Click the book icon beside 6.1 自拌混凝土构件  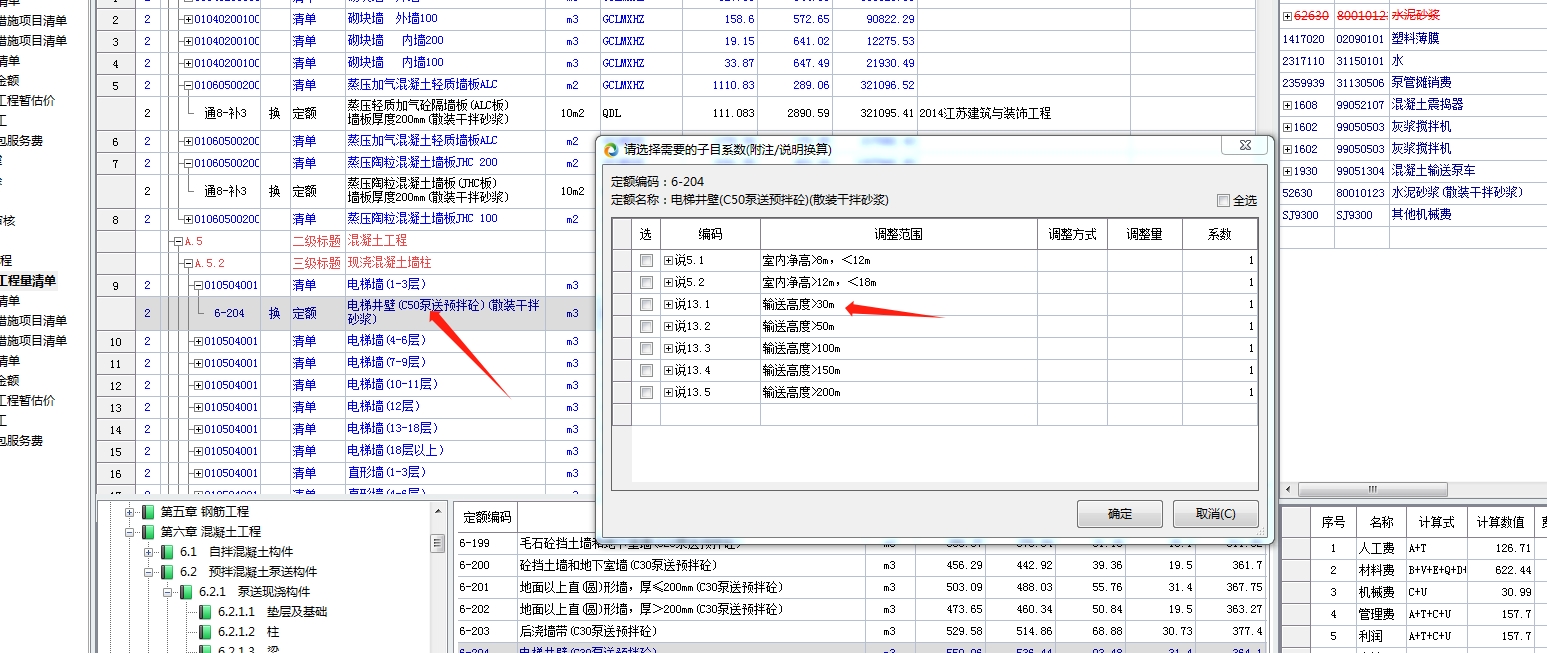click(167, 551)
